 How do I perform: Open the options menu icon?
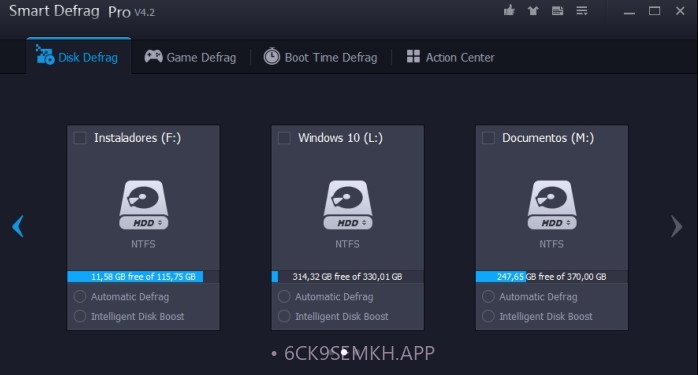coord(582,11)
